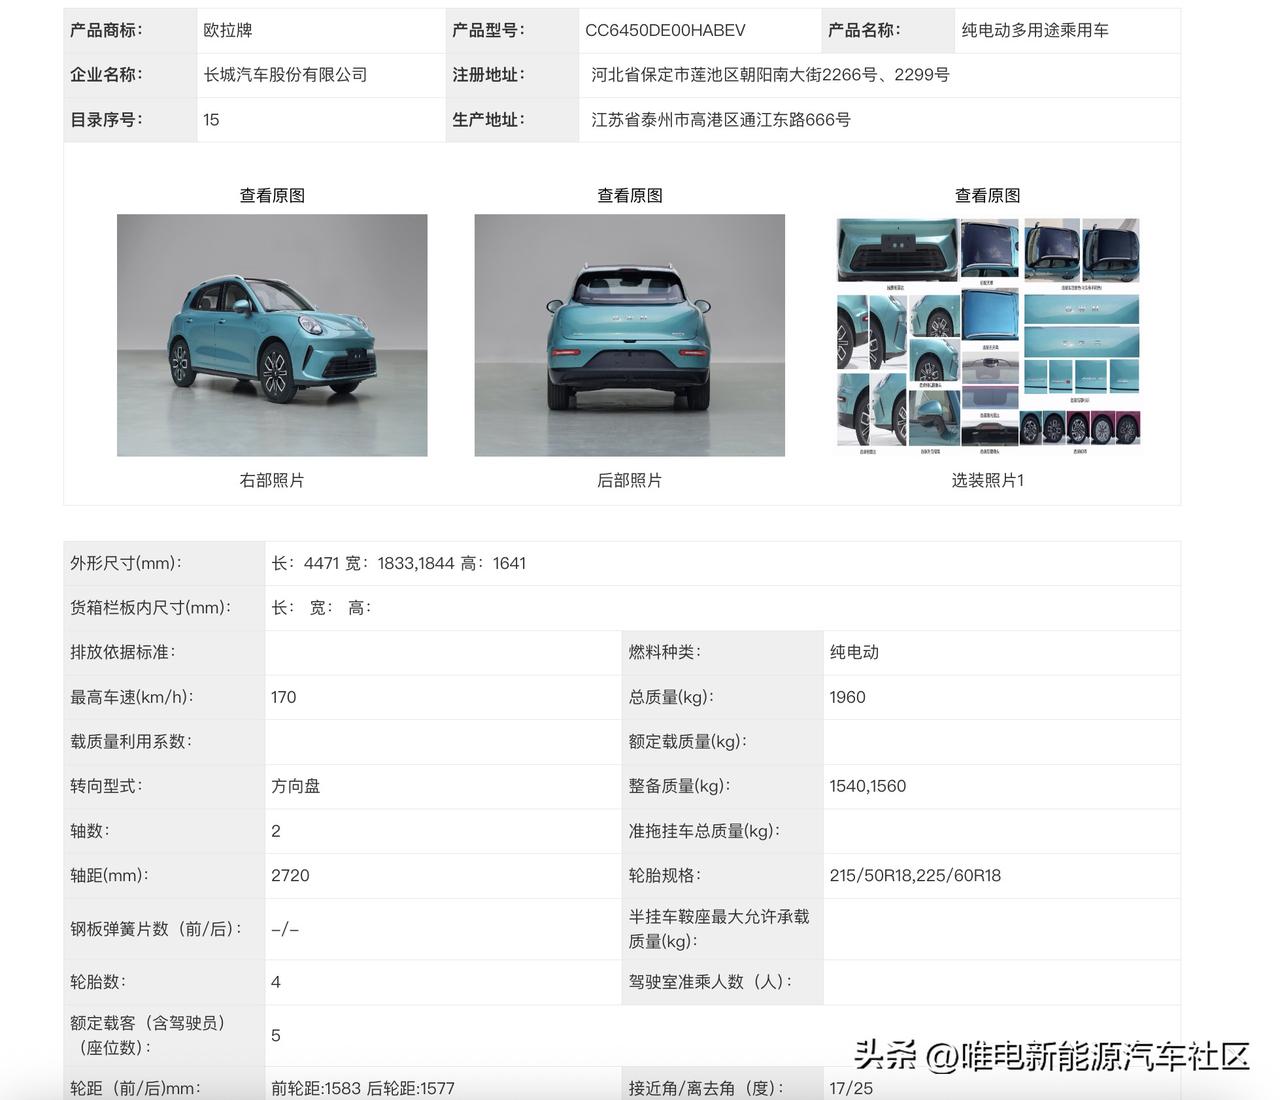The width and height of the screenshot is (1280, 1100).
Task: Open the rear car photo thumbnail
Action: (630, 335)
